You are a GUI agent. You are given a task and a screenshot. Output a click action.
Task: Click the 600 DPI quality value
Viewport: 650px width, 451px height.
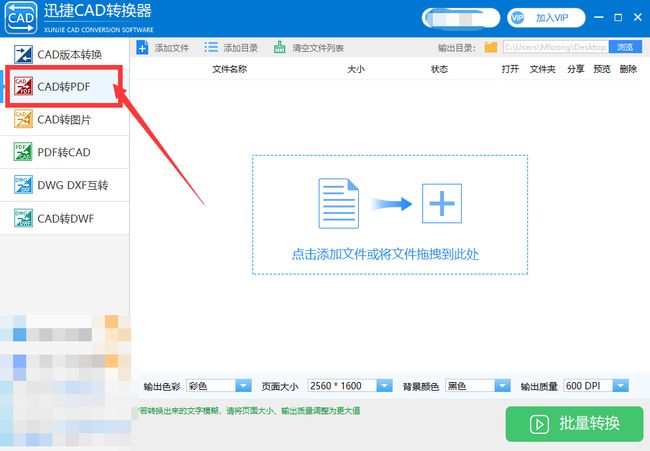[x=588, y=386]
